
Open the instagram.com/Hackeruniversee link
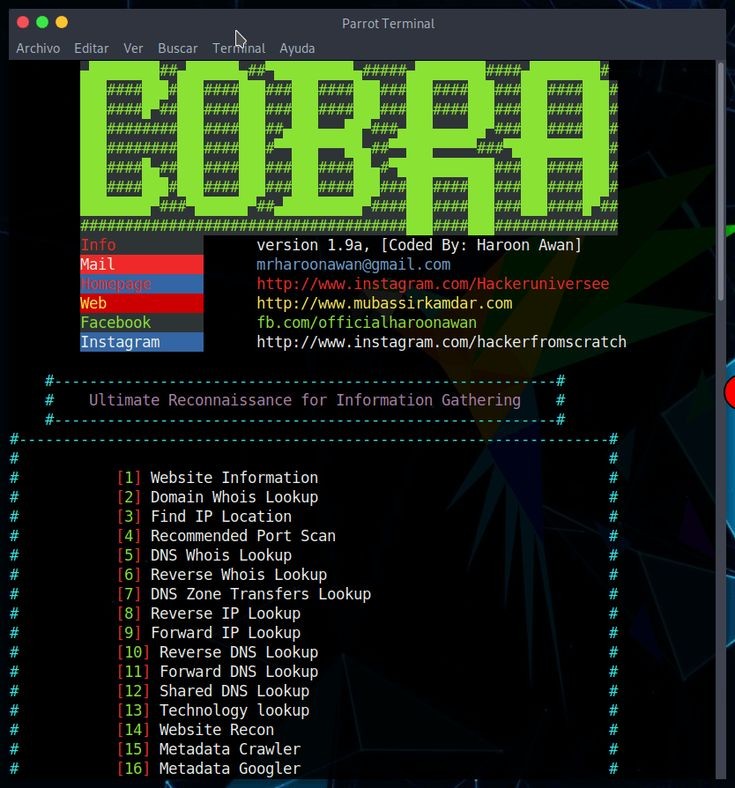tap(433, 284)
